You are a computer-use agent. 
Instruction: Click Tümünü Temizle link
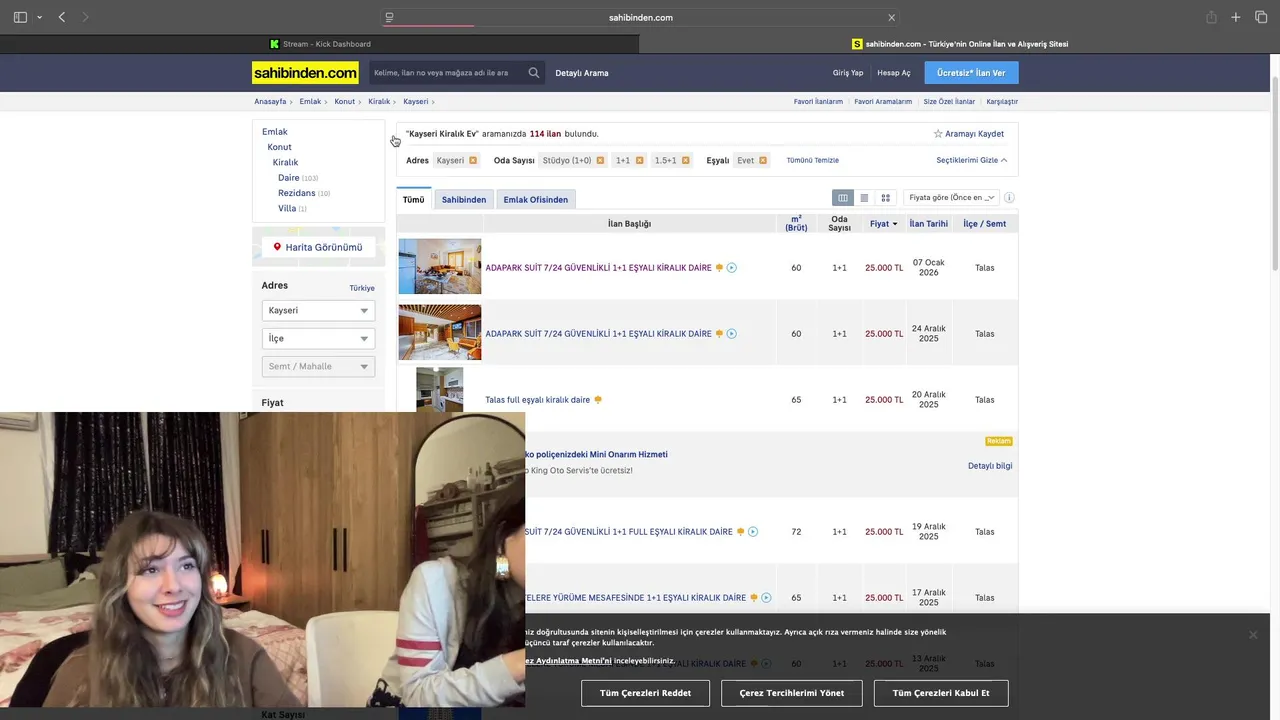[812, 160]
